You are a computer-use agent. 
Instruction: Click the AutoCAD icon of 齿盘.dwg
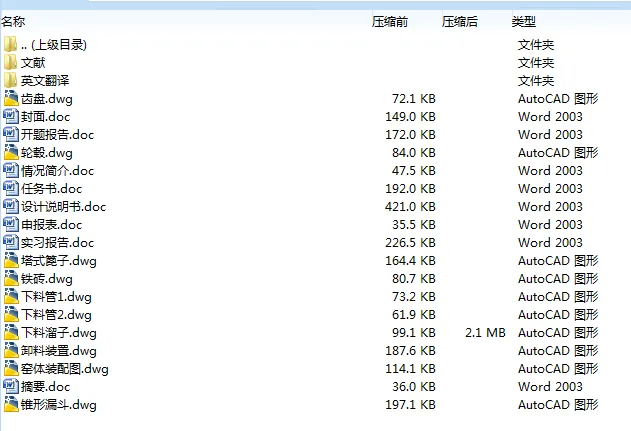click(11, 99)
